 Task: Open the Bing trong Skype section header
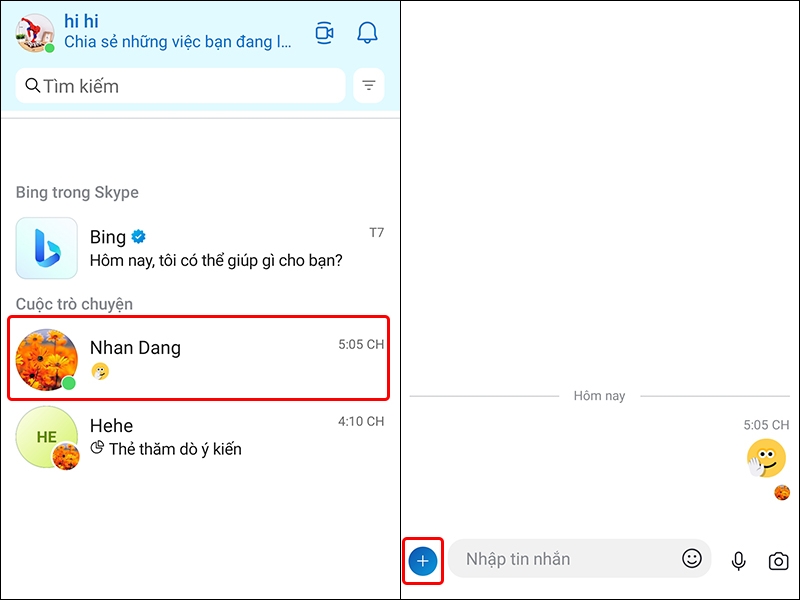(x=77, y=192)
